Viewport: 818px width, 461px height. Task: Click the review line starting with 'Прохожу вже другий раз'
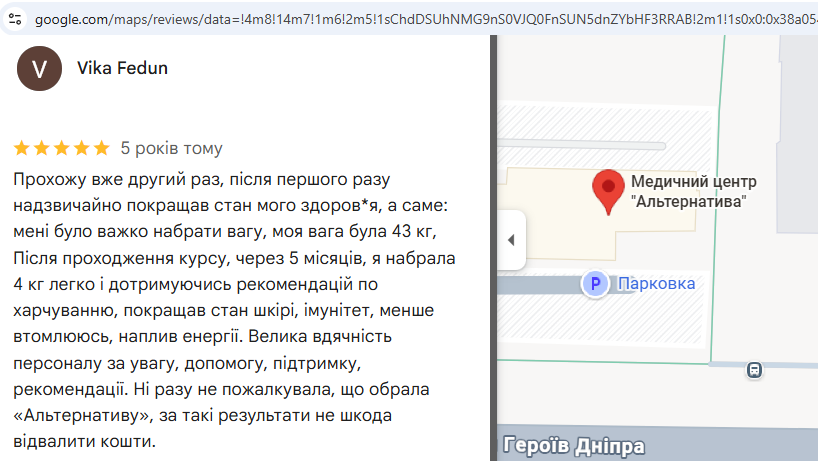(202, 179)
